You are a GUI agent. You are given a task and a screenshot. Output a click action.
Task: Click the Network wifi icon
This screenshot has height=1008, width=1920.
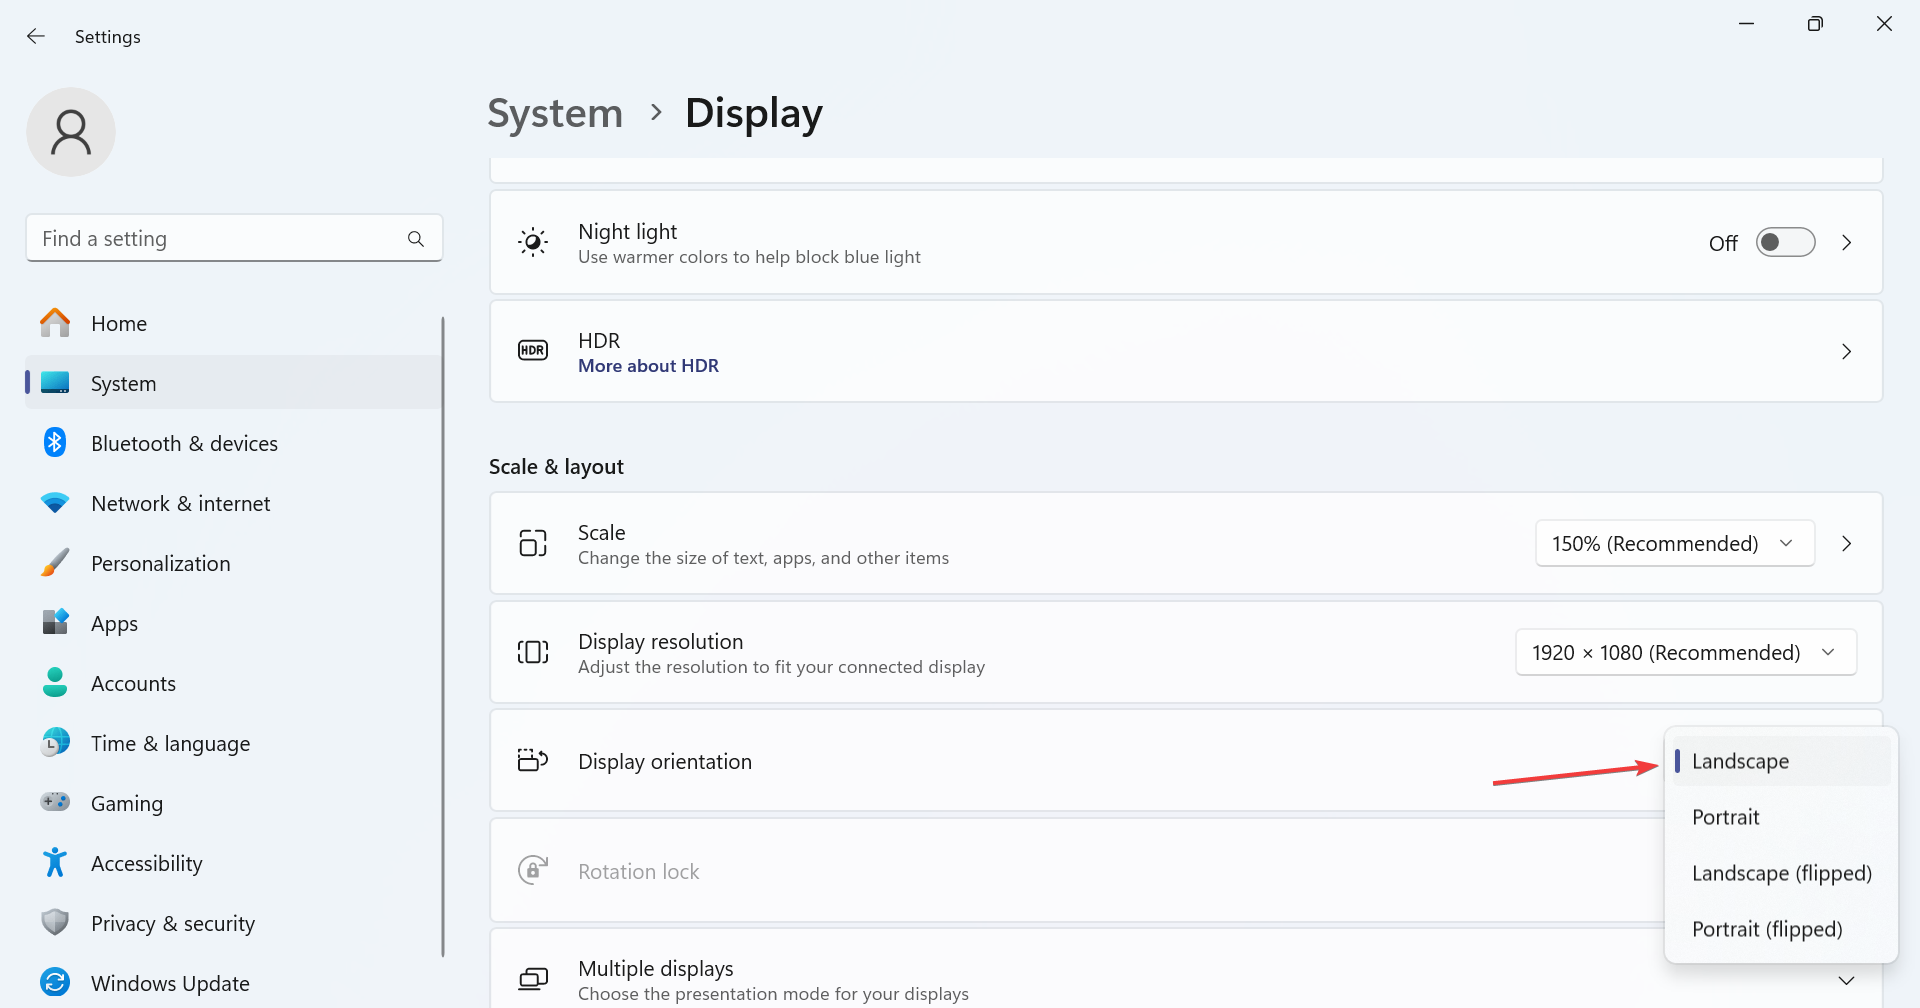click(x=55, y=503)
